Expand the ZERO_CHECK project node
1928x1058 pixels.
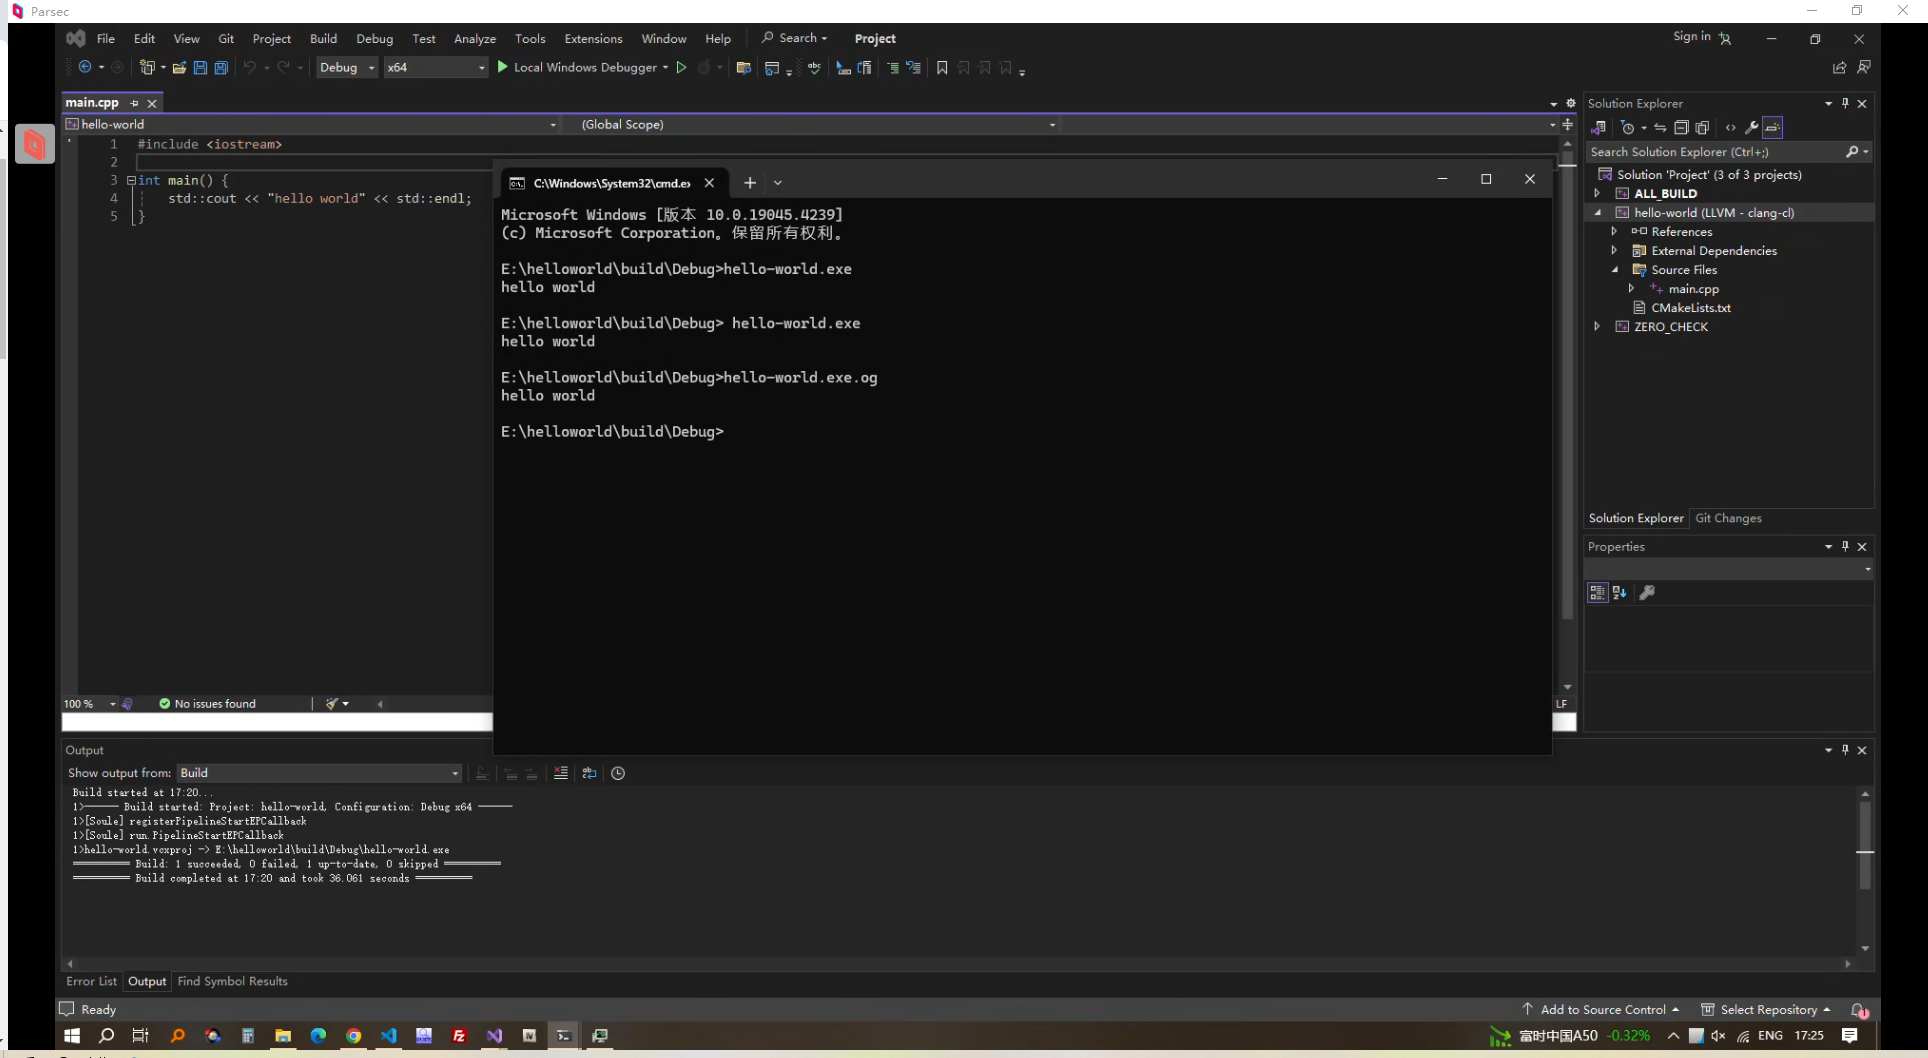(x=1597, y=326)
